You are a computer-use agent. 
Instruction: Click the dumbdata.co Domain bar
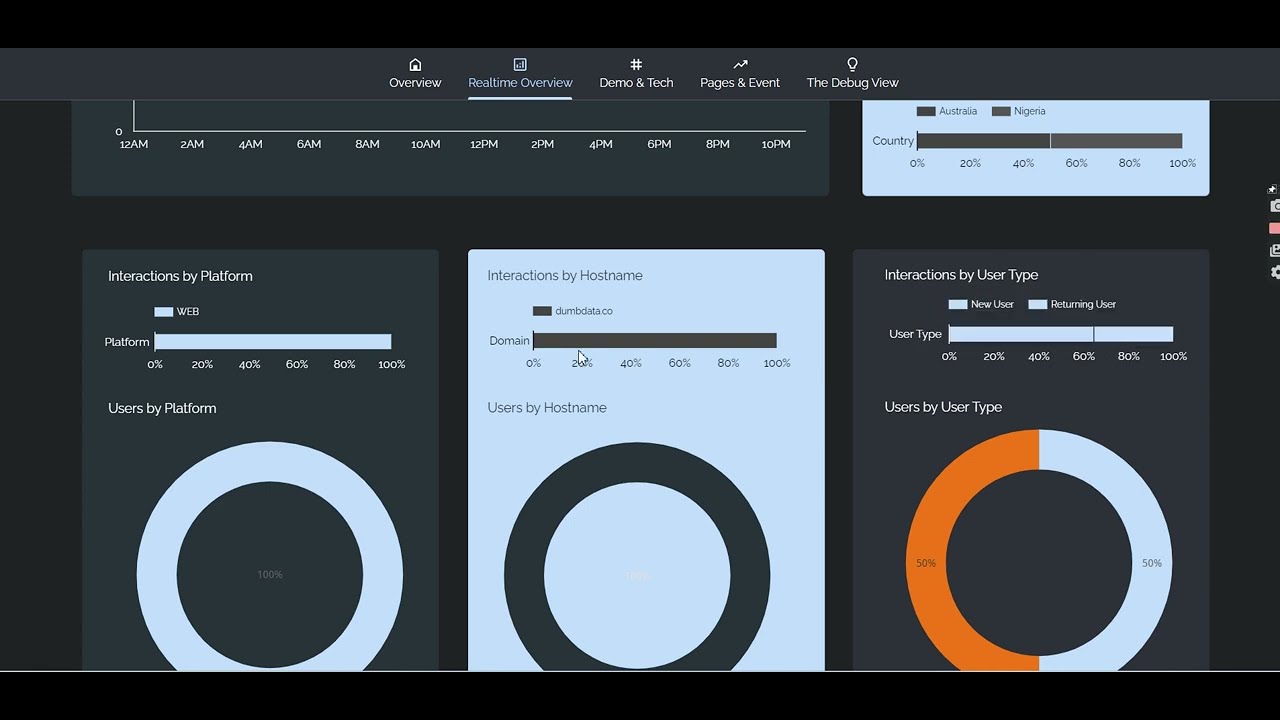tap(655, 341)
